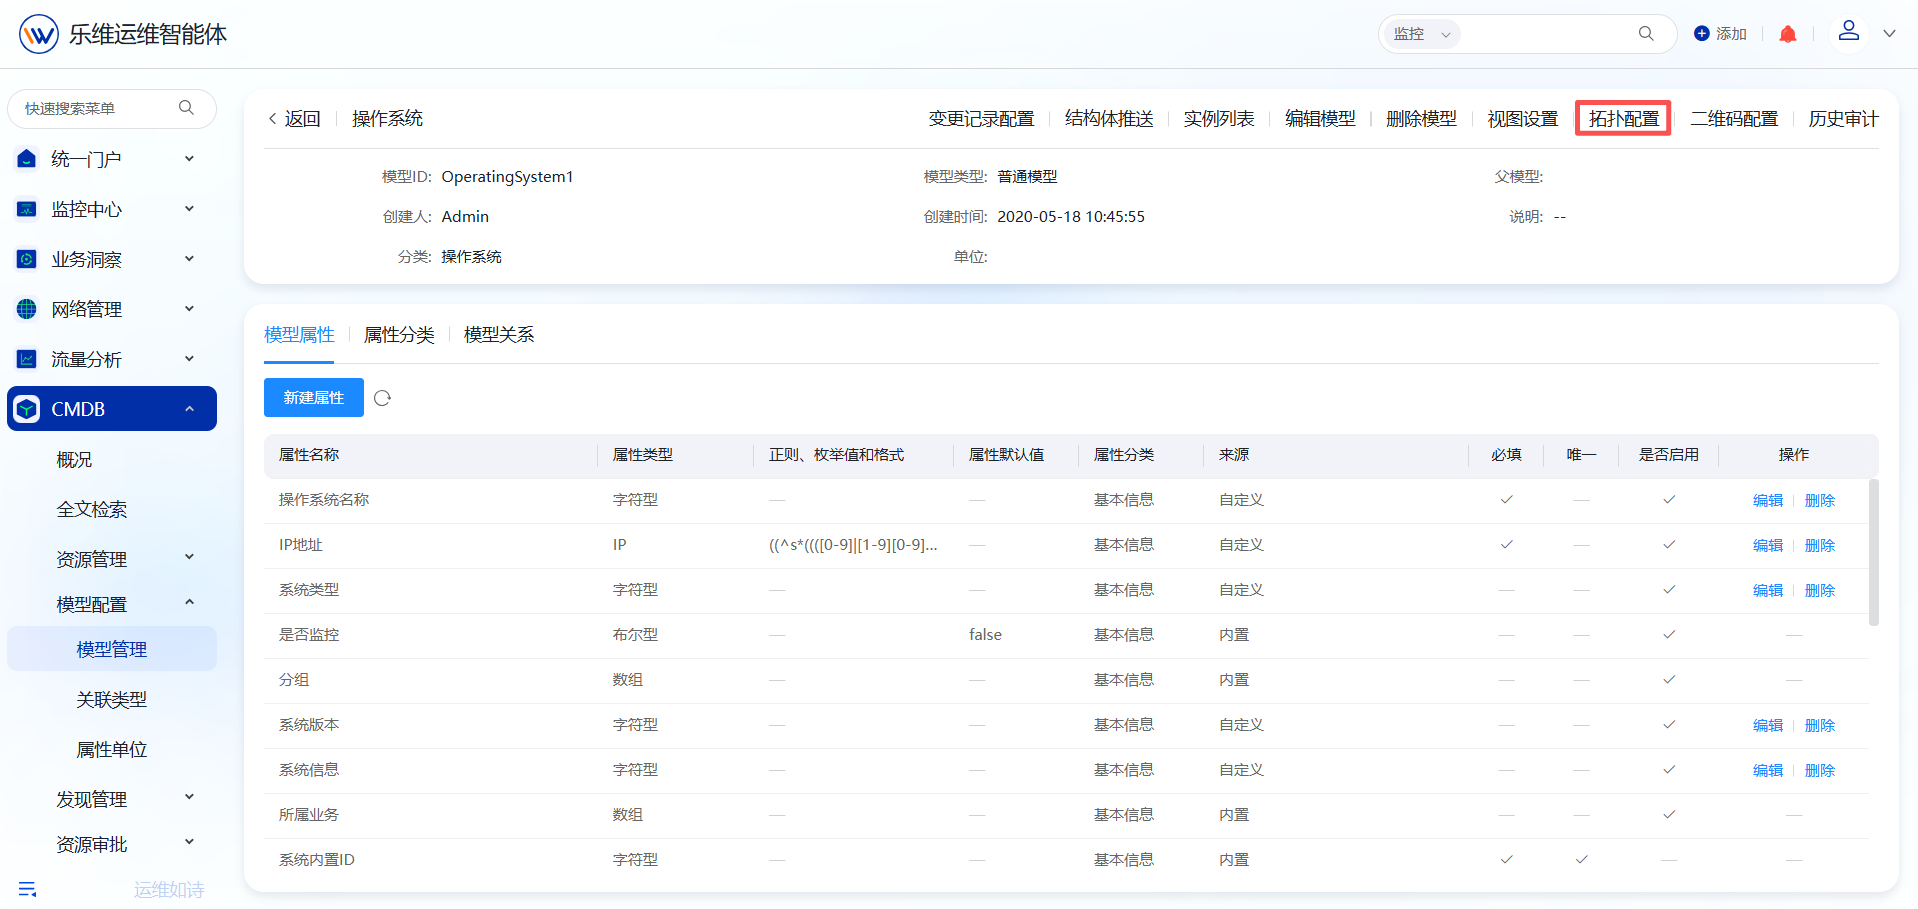The image size is (1918, 909).
Task: Expand the 网络管理 menu chevron
Action: (189, 309)
